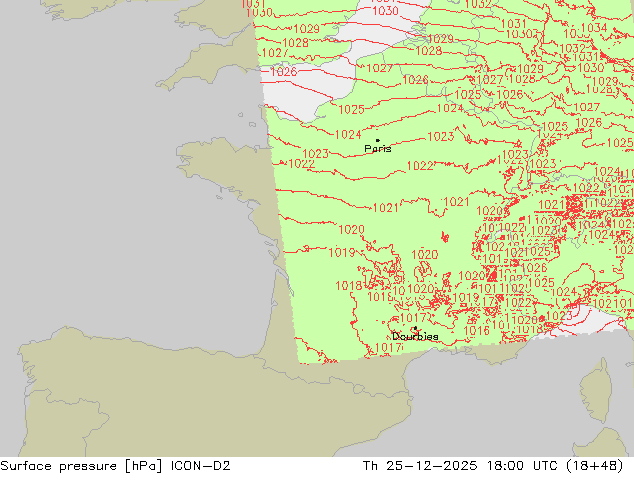Screen dimensions: 634x490
Task: Select the 'Surface pressure [hPa]' caption text
Action: coord(81,466)
